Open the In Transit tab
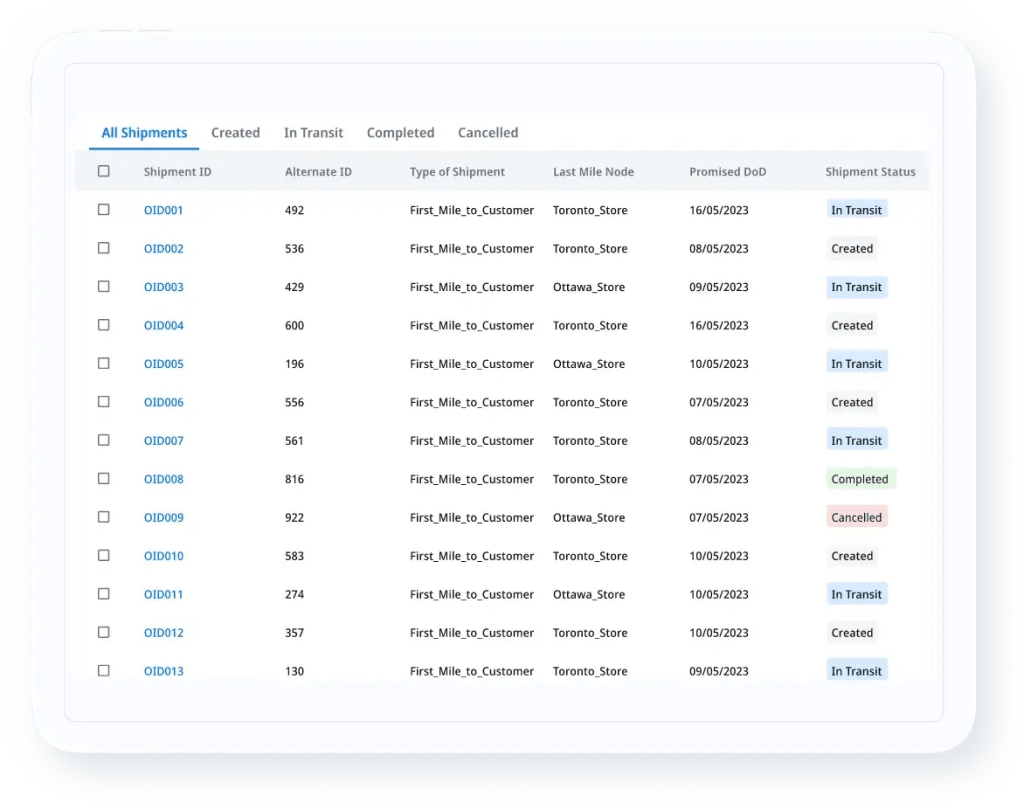This screenshot has width=1024, height=804. pyautogui.click(x=313, y=132)
